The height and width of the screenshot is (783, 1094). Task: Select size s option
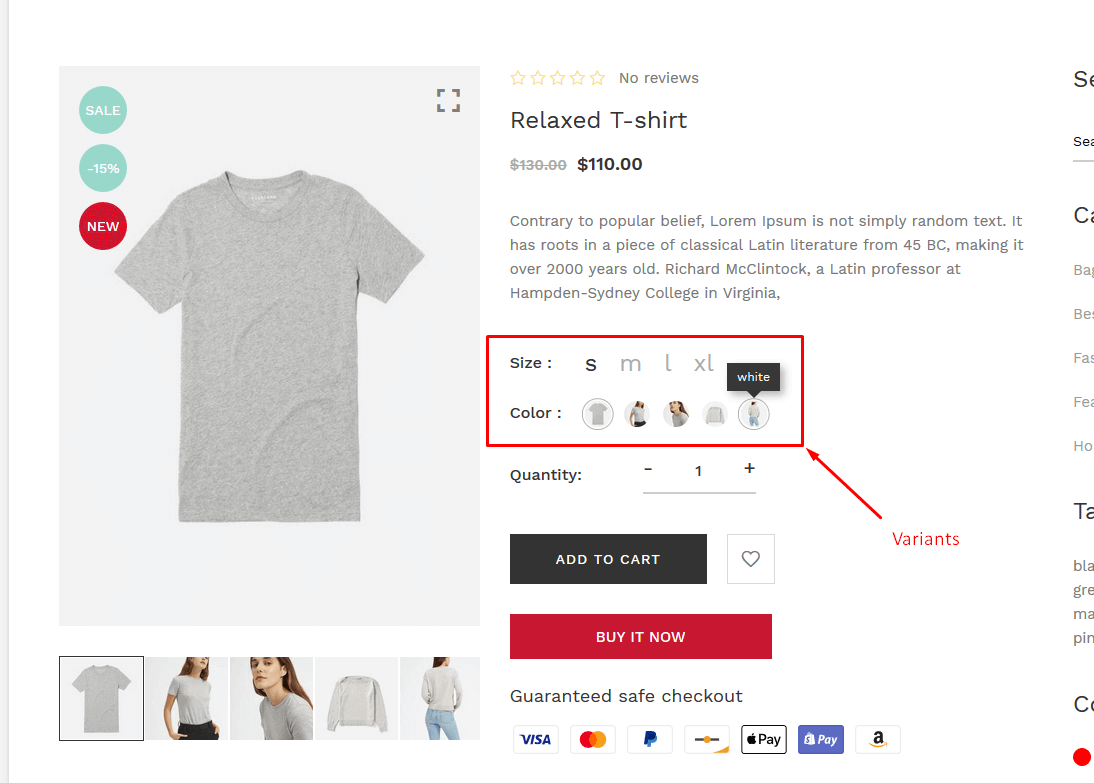click(x=591, y=364)
